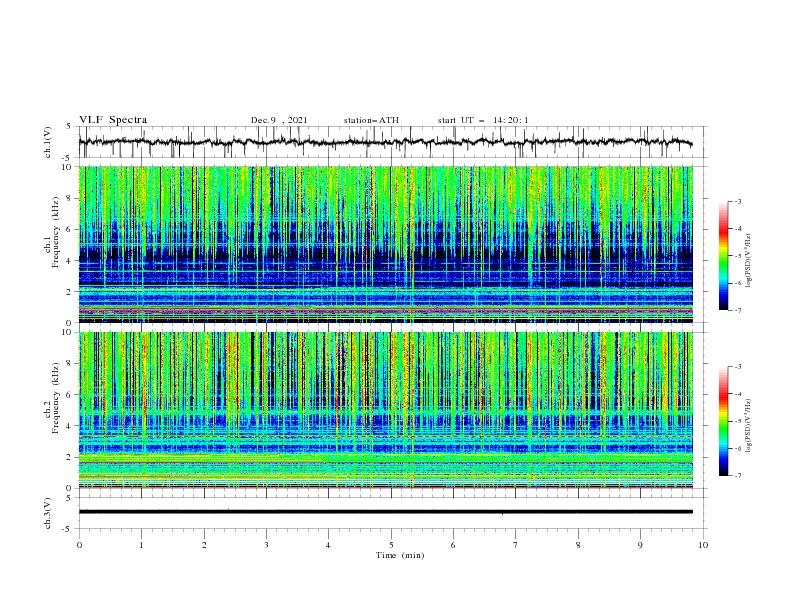Screen dimensions: 792x612
Task: Select the ch.2 "Frequency (kHz)" axis label
Action: pyautogui.click(x=56, y=398)
